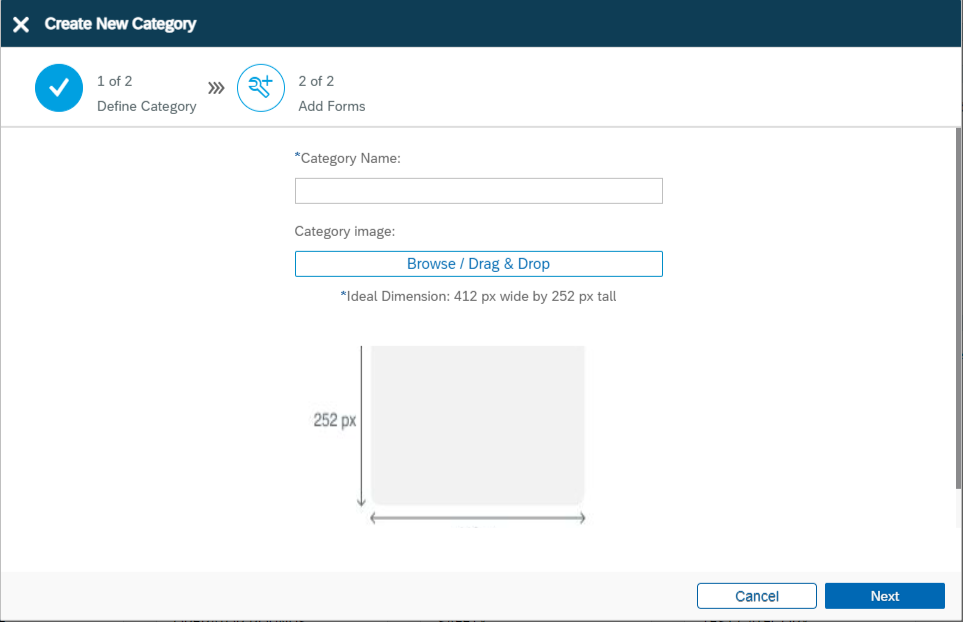
Task: Click the step 2 wrench-plus icon
Action: coord(260,88)
